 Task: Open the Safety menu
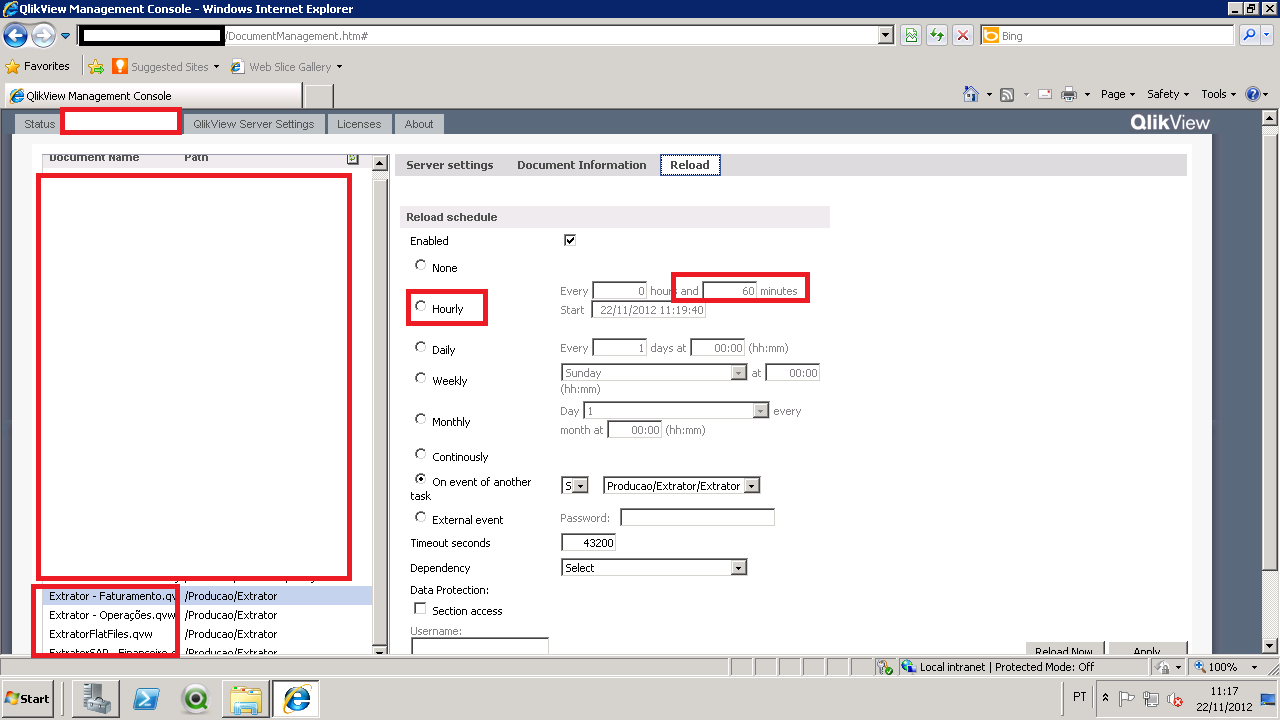click(1167, 94)
